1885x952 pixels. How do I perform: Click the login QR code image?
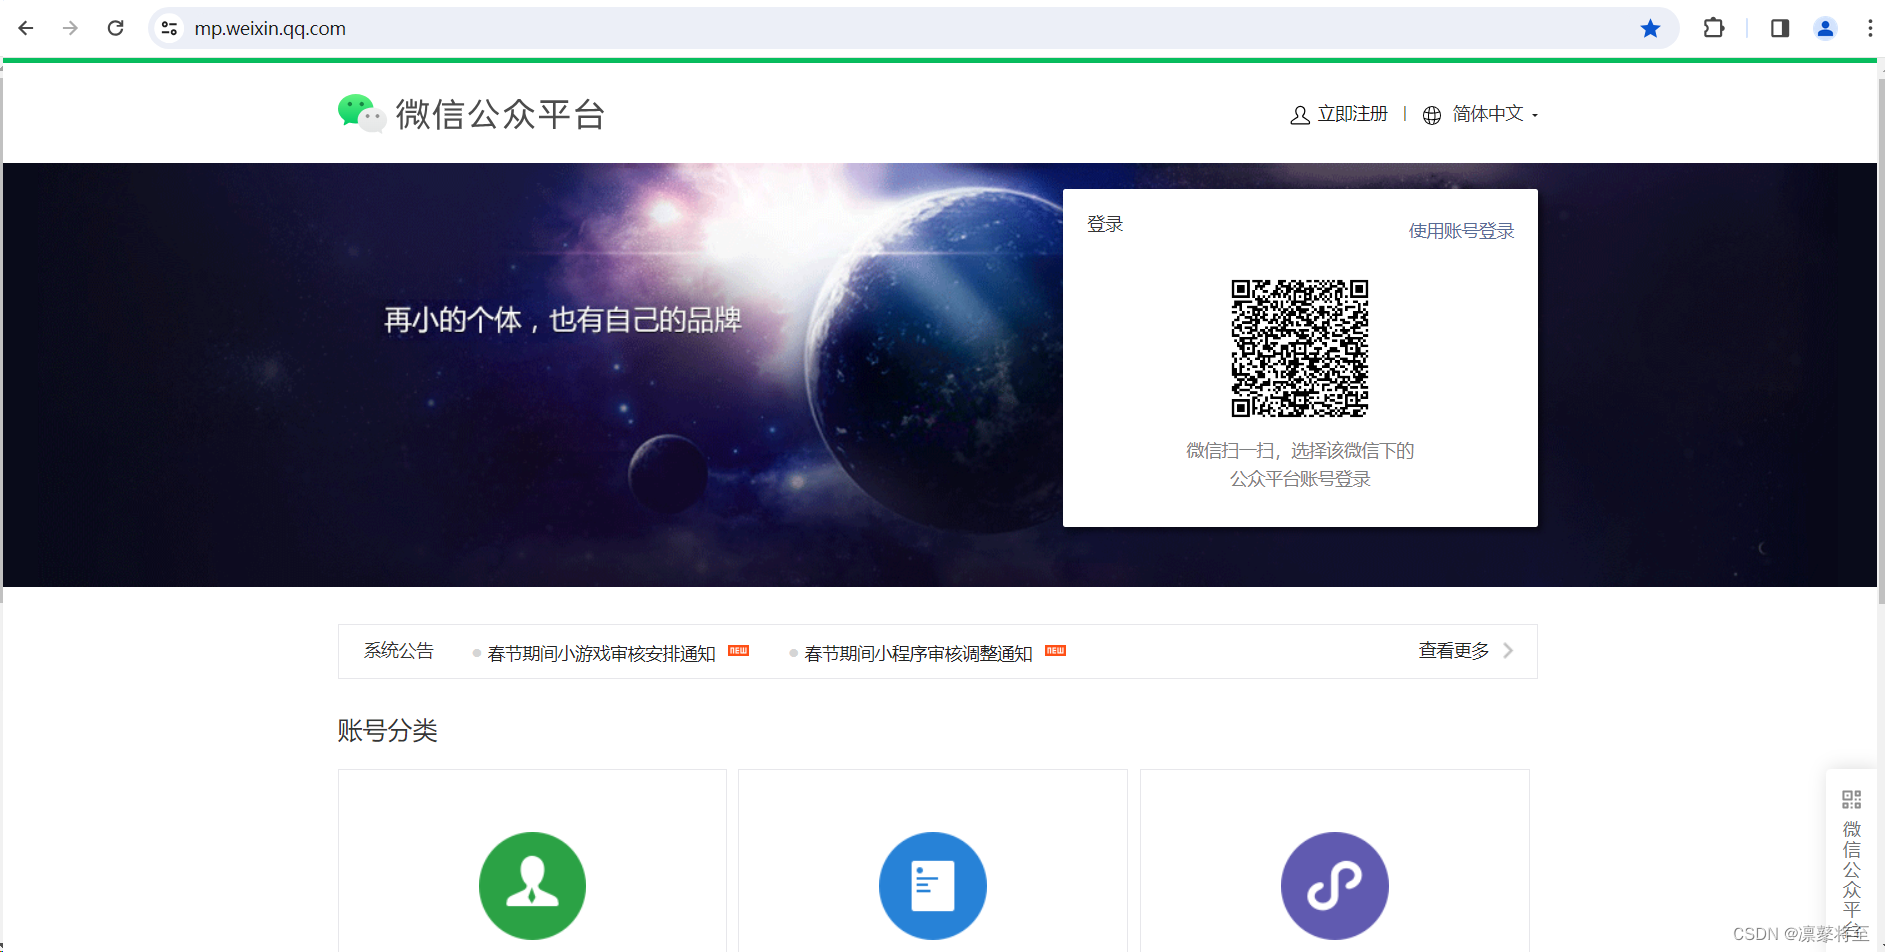(x=1299, y=348)
